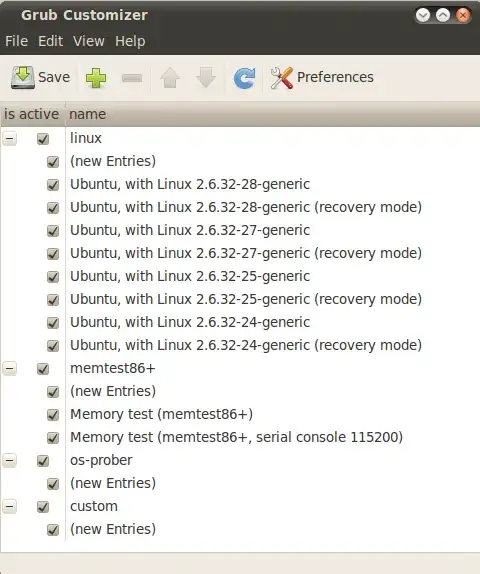The width and height of the screenshot is (480, 574).
Task: Add a new entry with green plus
Action: [96, 78]
